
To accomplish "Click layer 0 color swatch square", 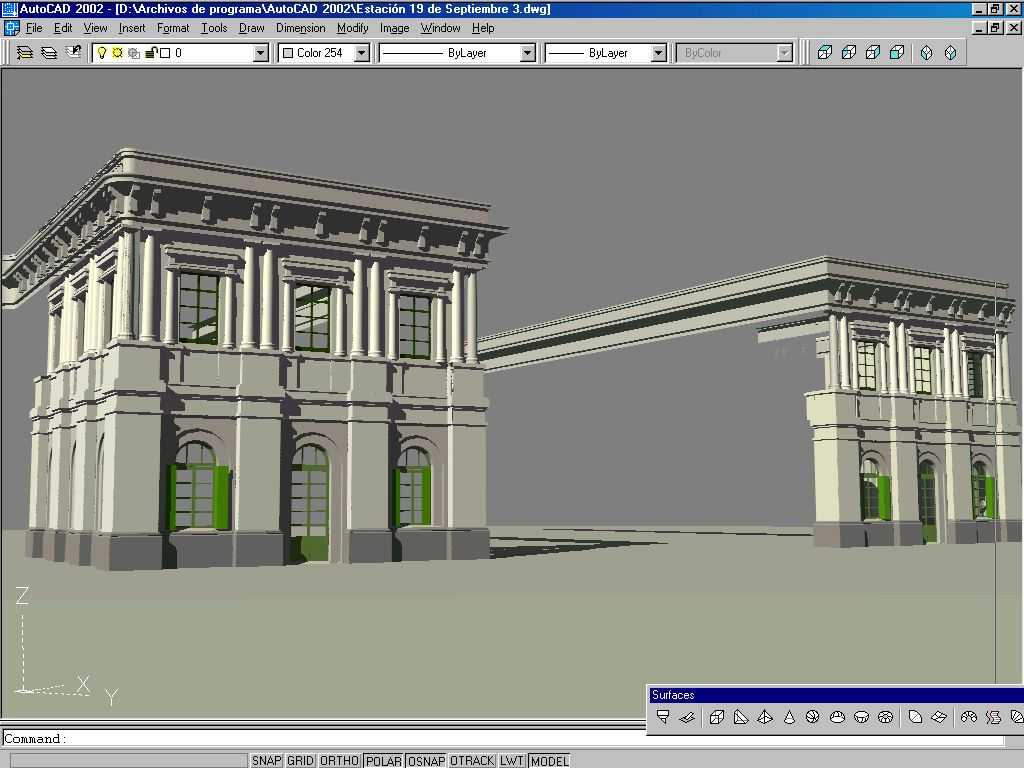I will point(165,53).
